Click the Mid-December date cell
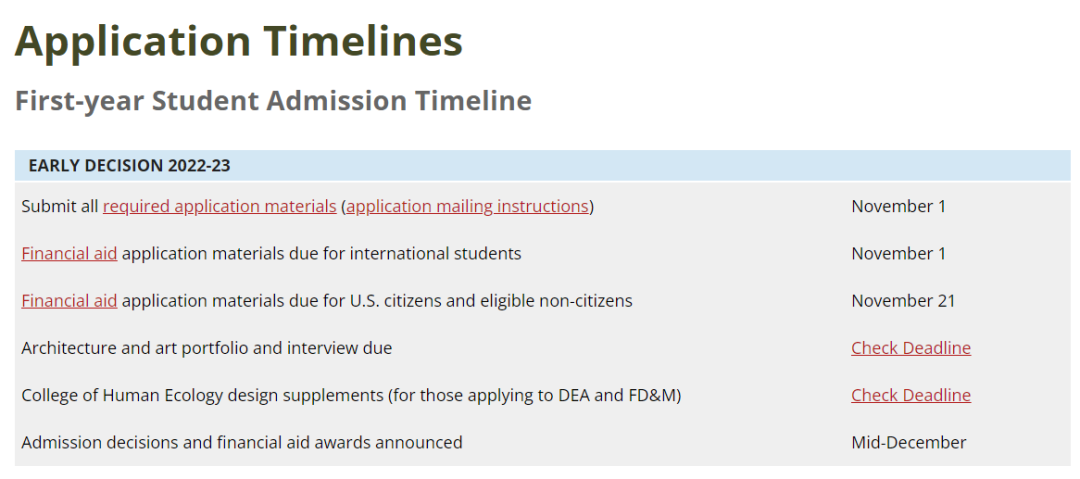 pos(908,442)
